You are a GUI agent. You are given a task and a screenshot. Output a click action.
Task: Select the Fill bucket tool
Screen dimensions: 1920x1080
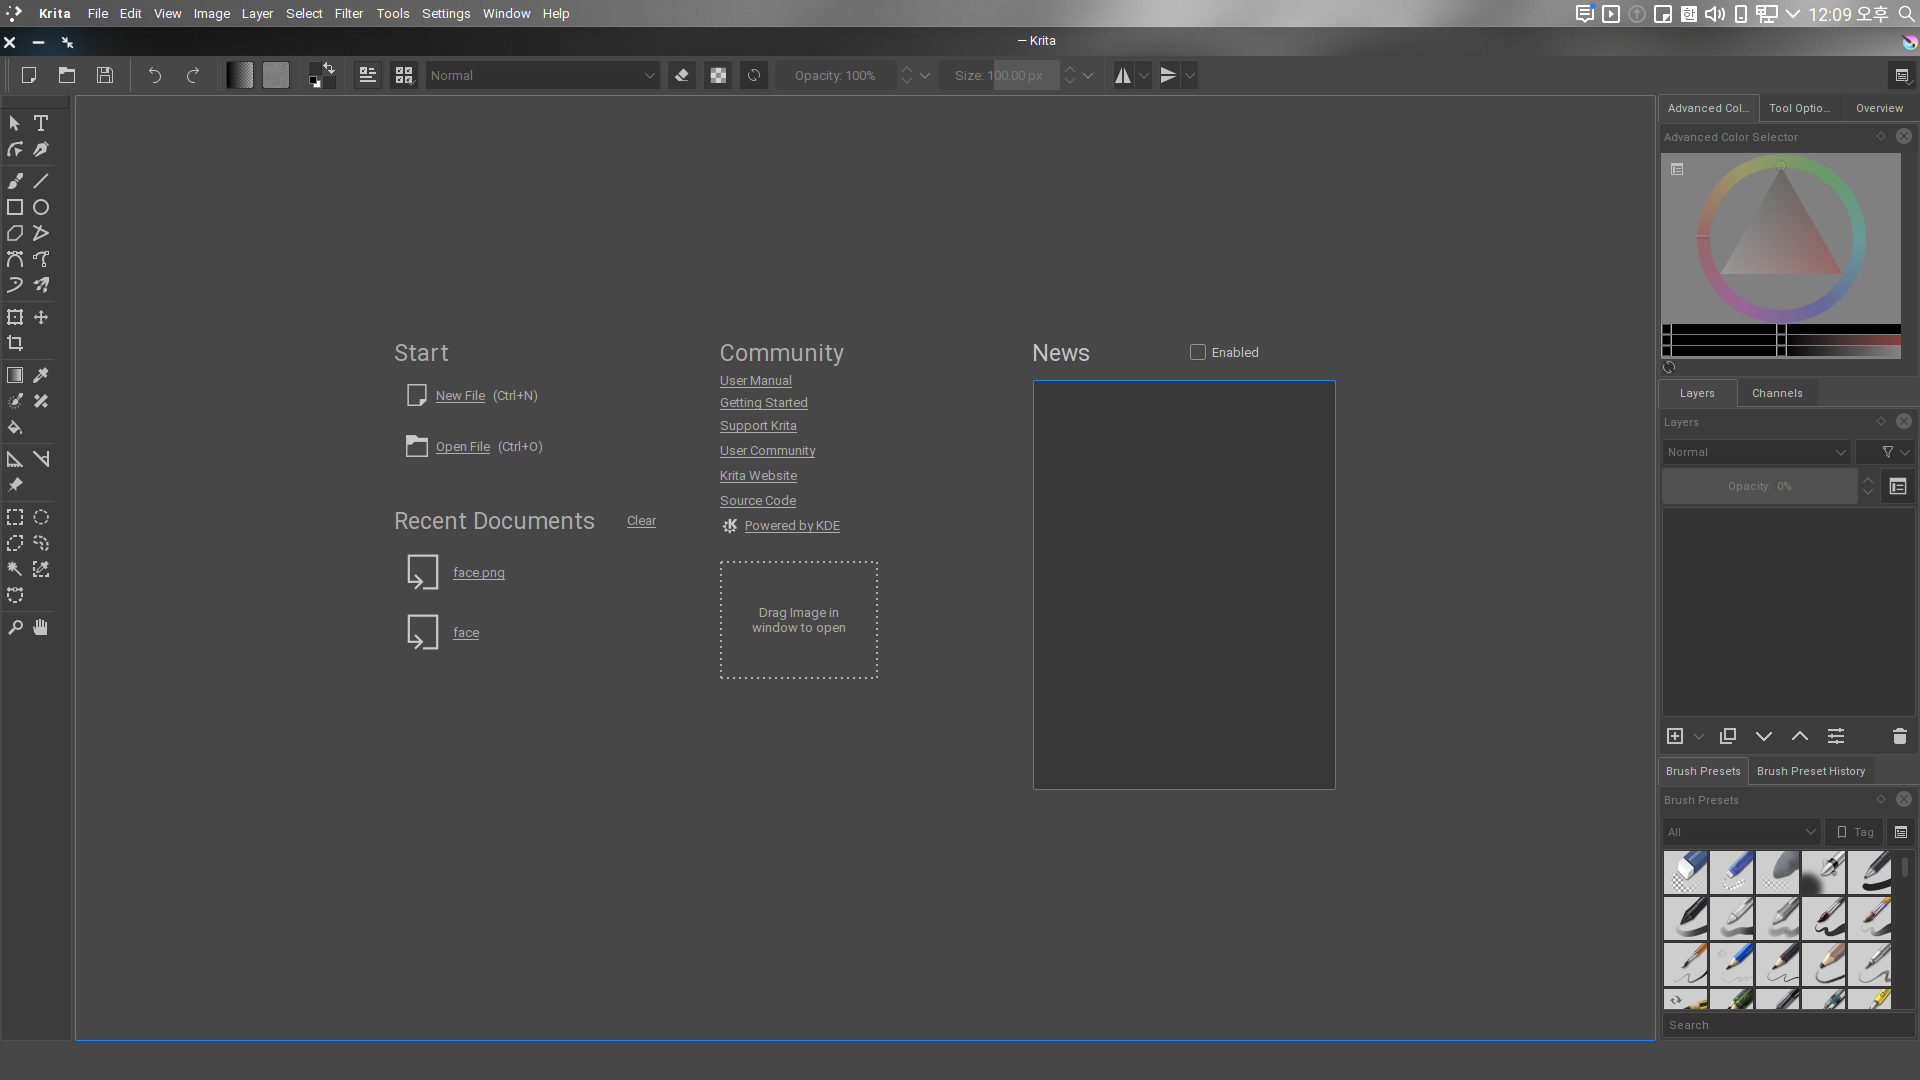15,427
